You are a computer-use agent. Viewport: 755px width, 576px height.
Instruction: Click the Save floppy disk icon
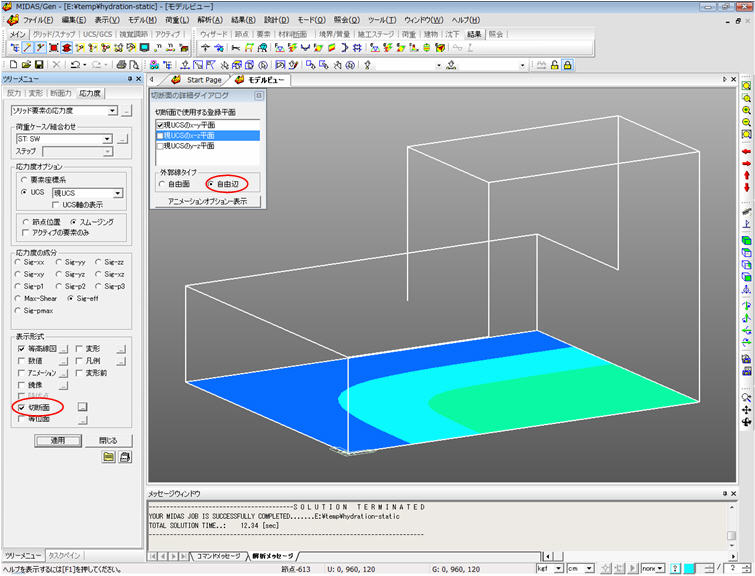(39, 65)
